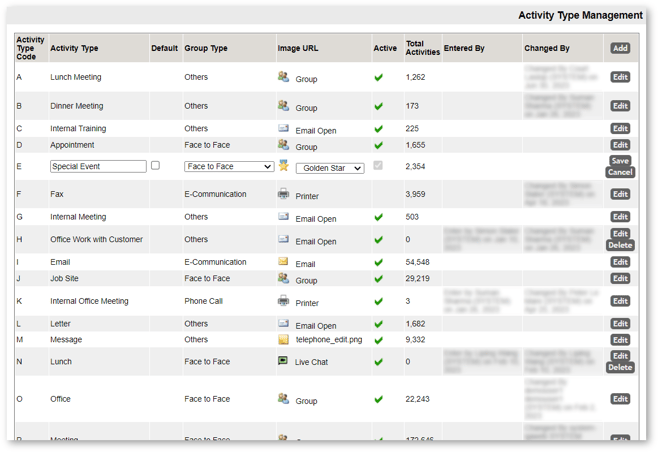Viewport: 658px width, 452px height.
Task: Click the telephone_edit.png icon in Message row
Action: click(x=283, y=340)
